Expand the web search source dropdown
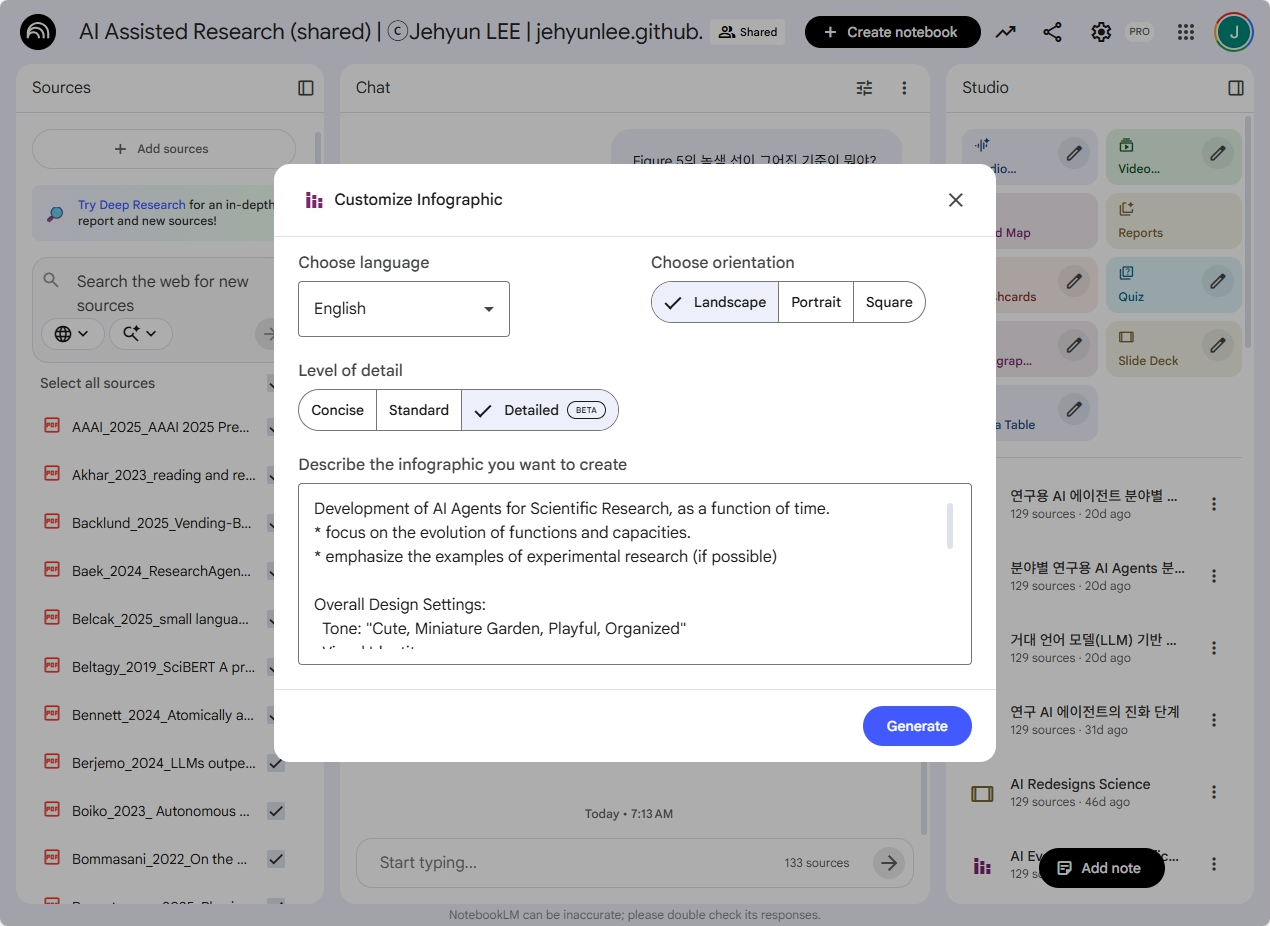 (73, 334)
